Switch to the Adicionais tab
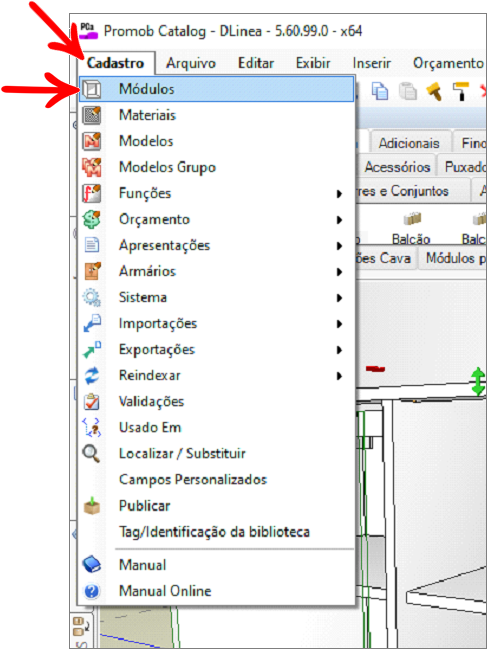Screen dimensions: 487x649 click(409, 143)
